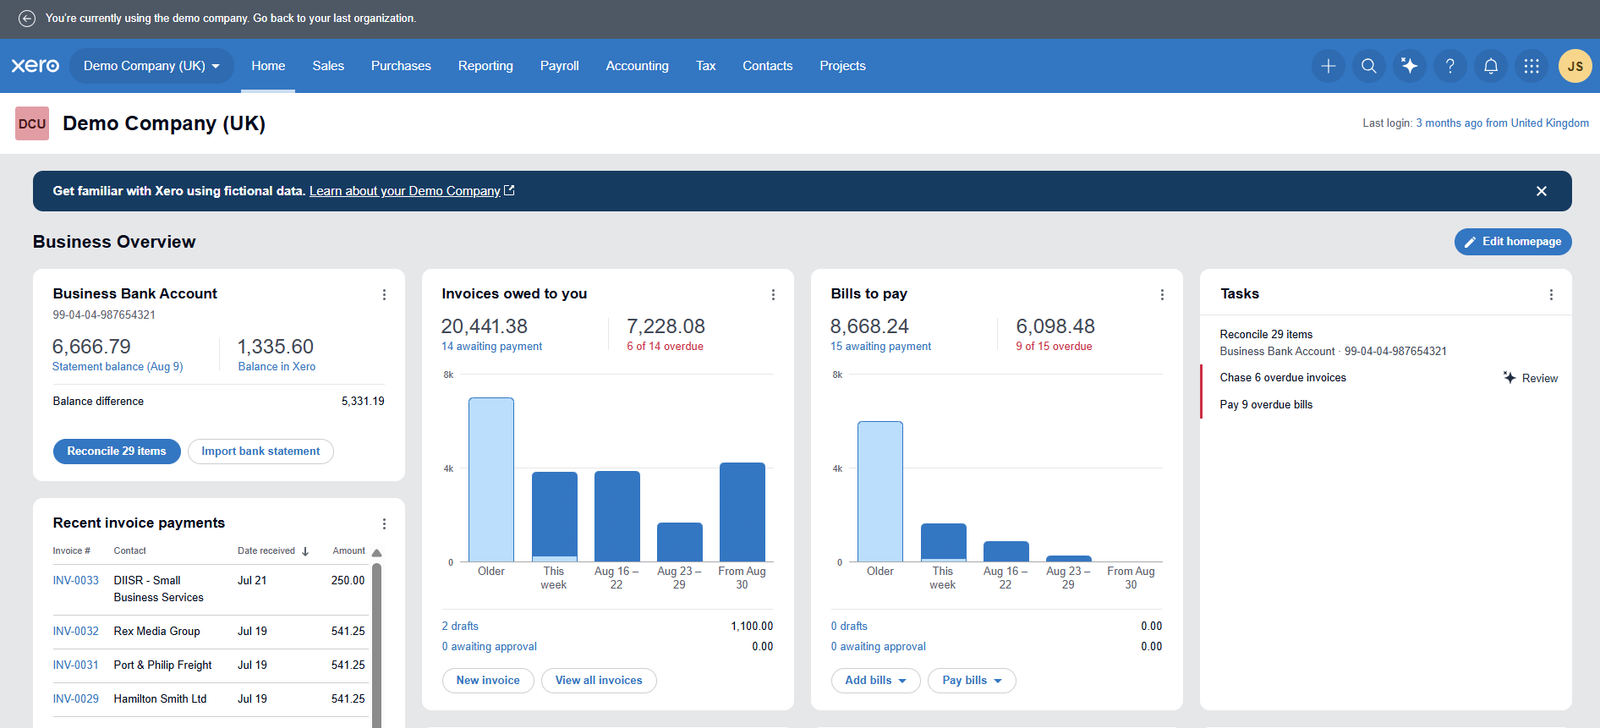The height and width of the screenshot is (728, 1600).
Task: Click New invoice button
Action: tap(488, 681)
